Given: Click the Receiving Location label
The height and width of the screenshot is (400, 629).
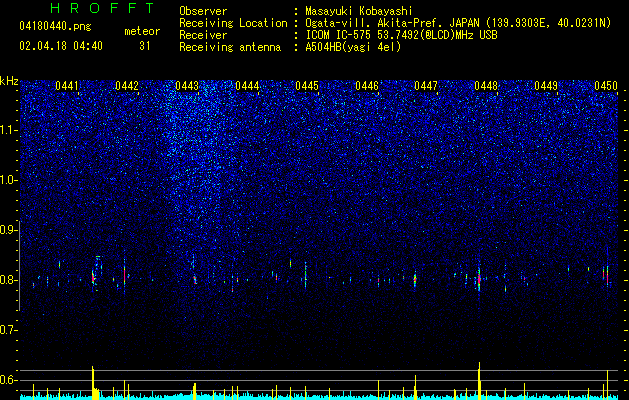Looking at the screenshot, I should [233, 23].
